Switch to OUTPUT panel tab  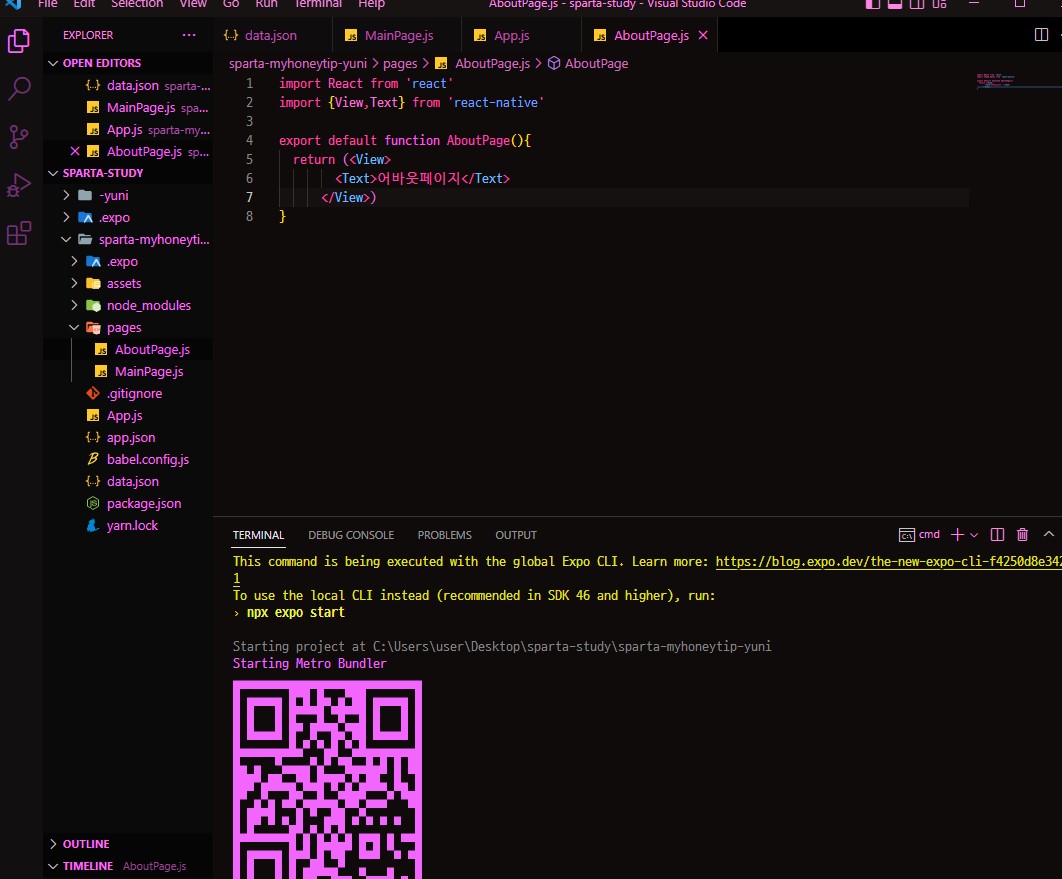coord(515,535)
